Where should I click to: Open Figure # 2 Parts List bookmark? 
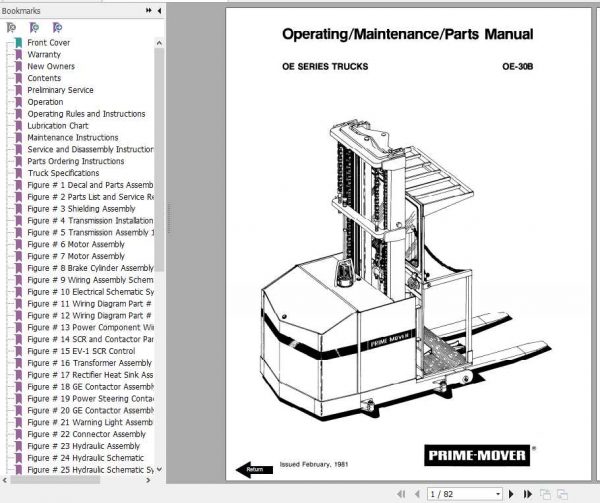click(90, 197)
